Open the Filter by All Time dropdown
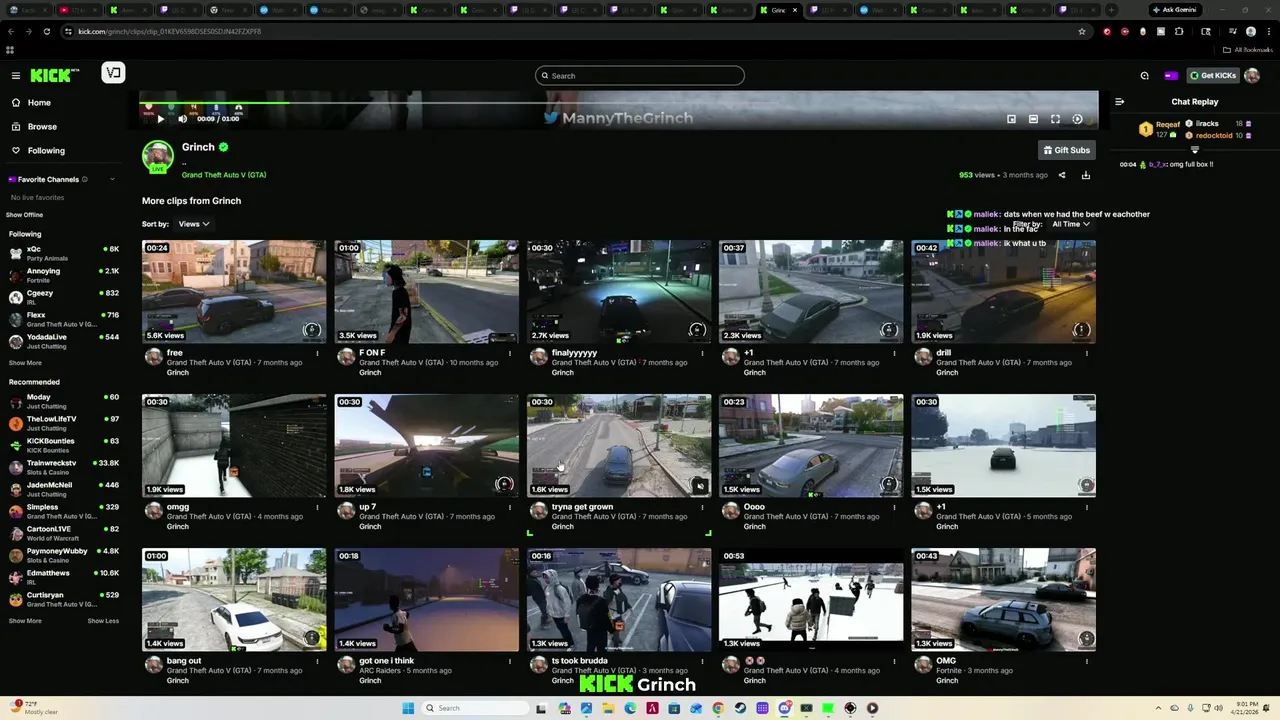The image size is (1280, 720). (1071, 224)
